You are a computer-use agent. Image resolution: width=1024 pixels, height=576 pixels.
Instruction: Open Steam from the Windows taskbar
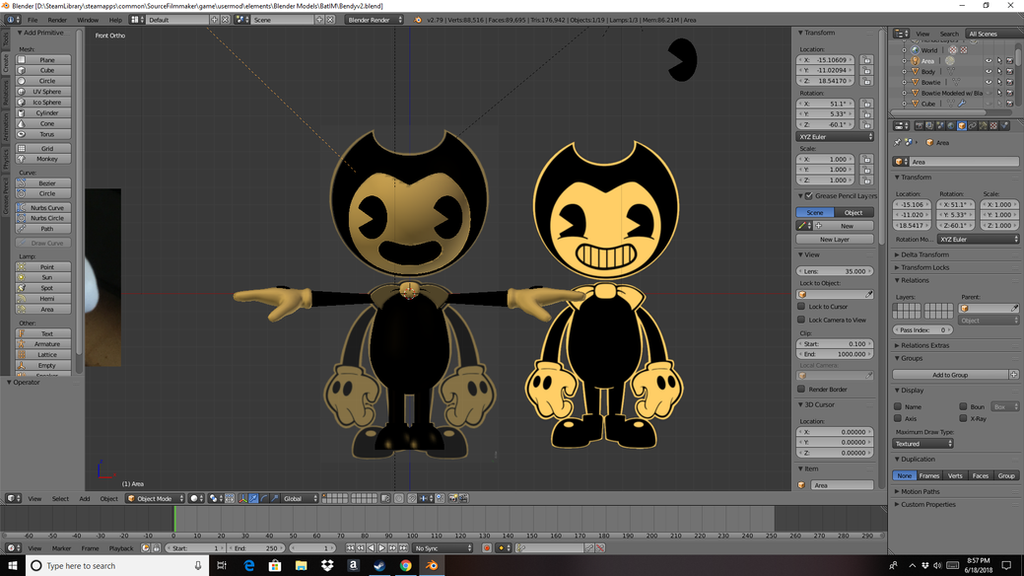[x=379, y=566]
